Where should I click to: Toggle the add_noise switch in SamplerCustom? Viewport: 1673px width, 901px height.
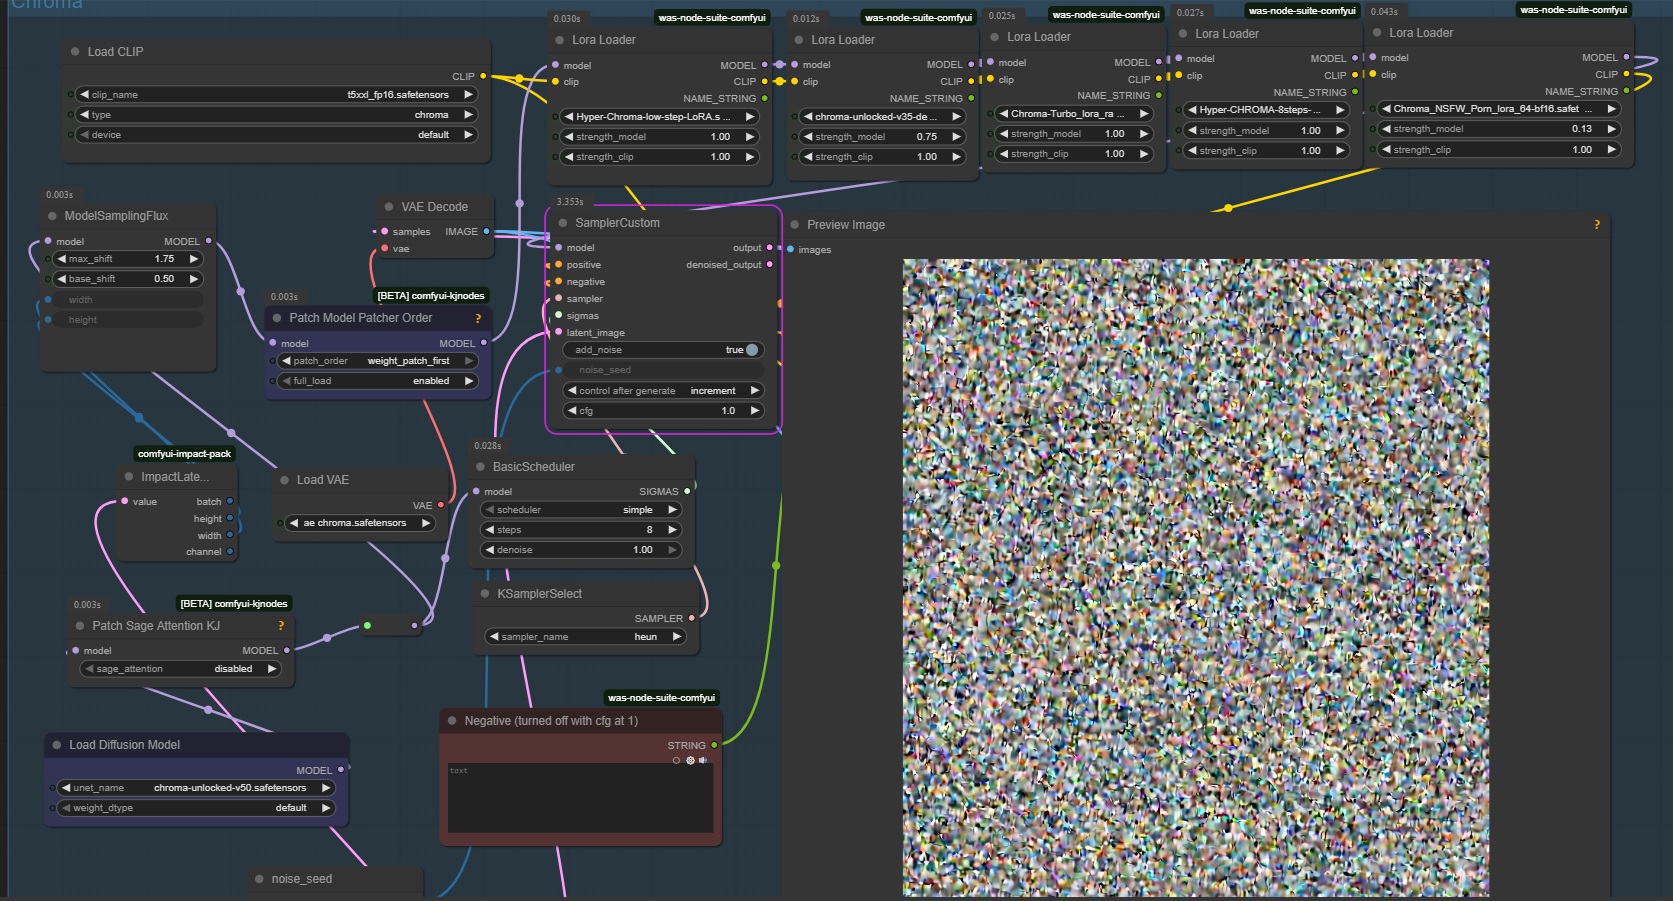tap(751, 350)
